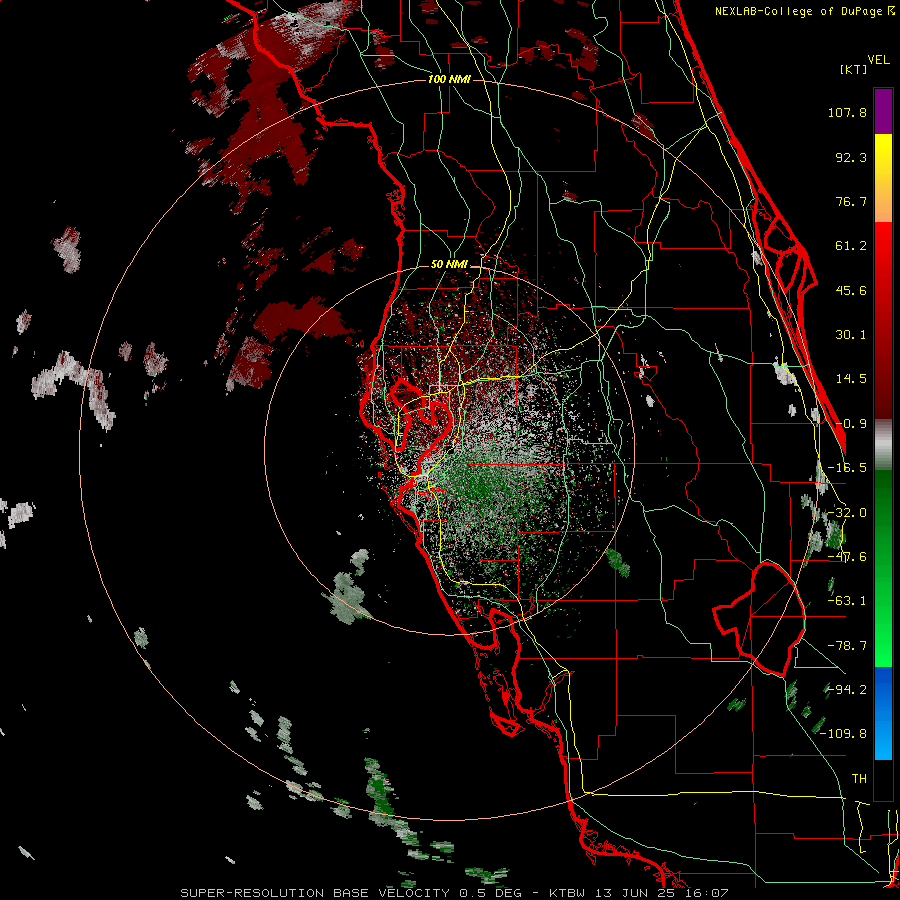Click the -0.9 velocity scale value
The width and height of the screenshot is (900, 900).
coord(851,424)
